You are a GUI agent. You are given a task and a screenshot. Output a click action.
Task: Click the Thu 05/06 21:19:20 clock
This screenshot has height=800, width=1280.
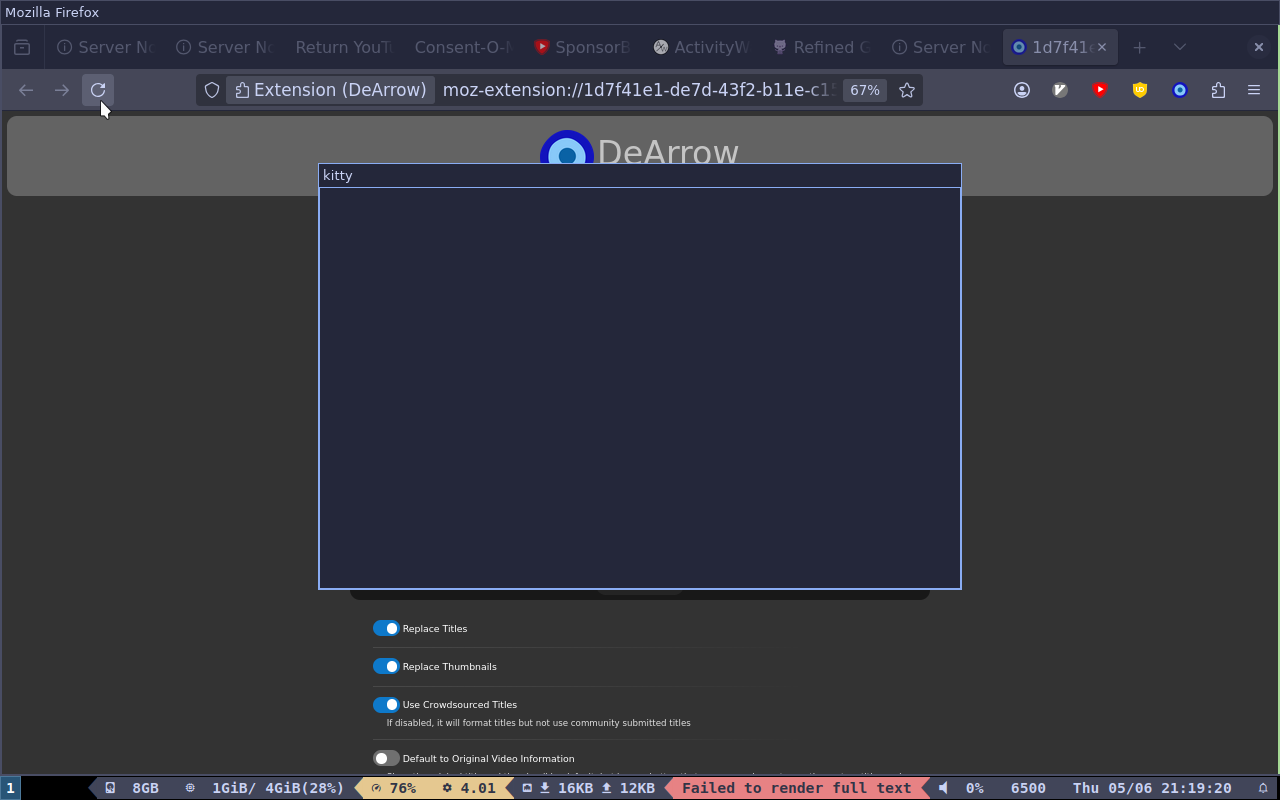(1152, 788)
